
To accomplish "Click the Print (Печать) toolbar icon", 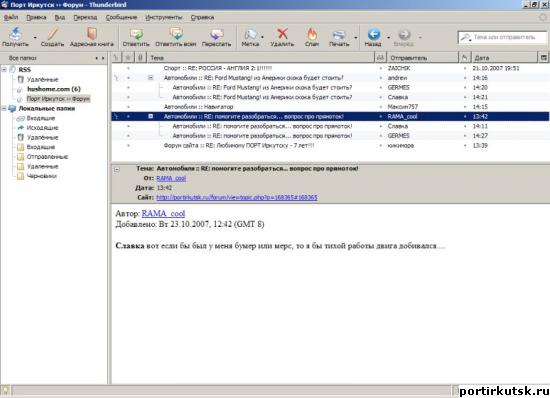I will point(339,34).
